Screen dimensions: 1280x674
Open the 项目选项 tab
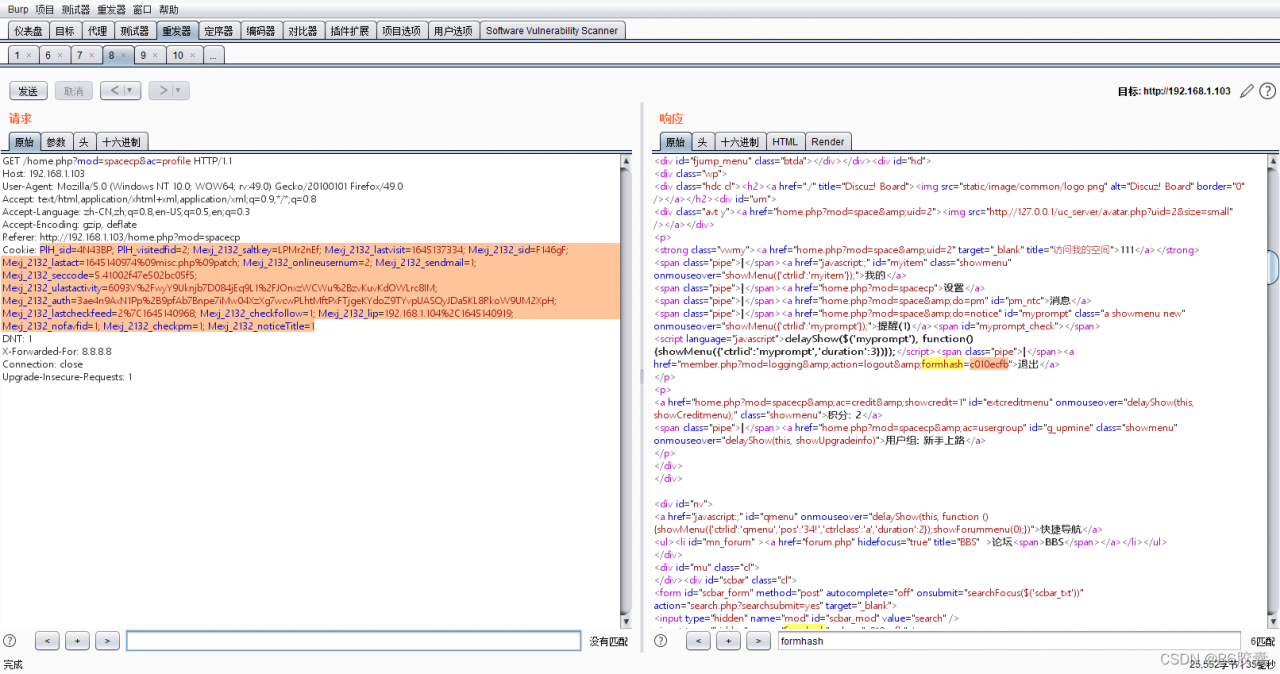pos(402,31)
